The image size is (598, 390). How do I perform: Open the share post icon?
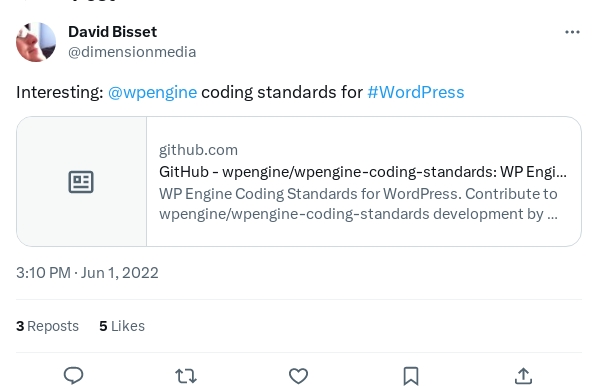point(523,376)
